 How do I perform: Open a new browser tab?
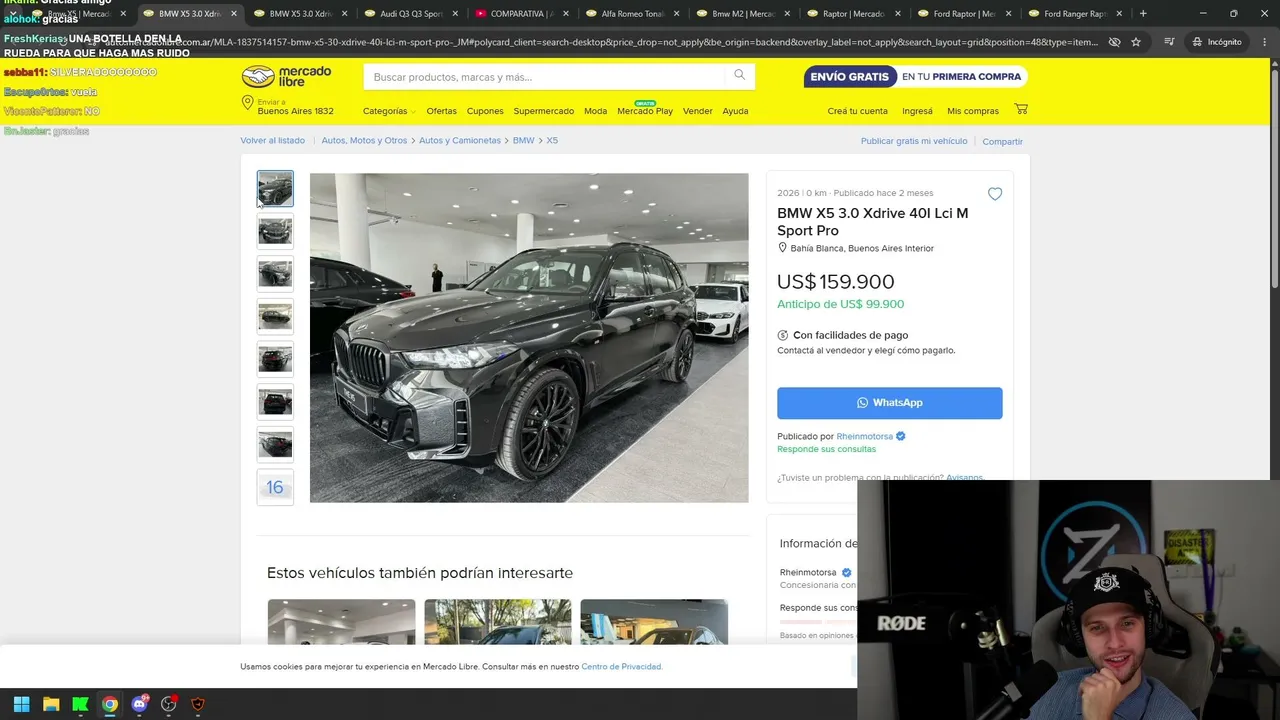[1143, 14]
